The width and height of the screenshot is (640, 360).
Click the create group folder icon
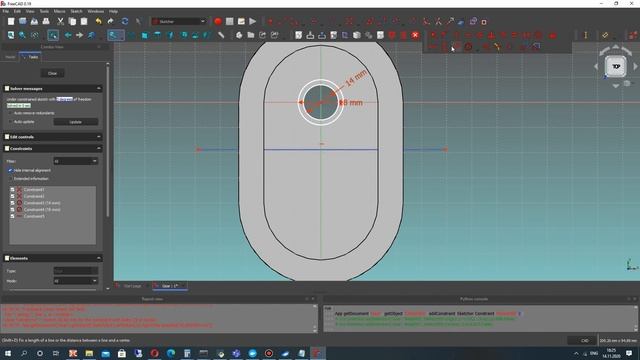(251, 35)
